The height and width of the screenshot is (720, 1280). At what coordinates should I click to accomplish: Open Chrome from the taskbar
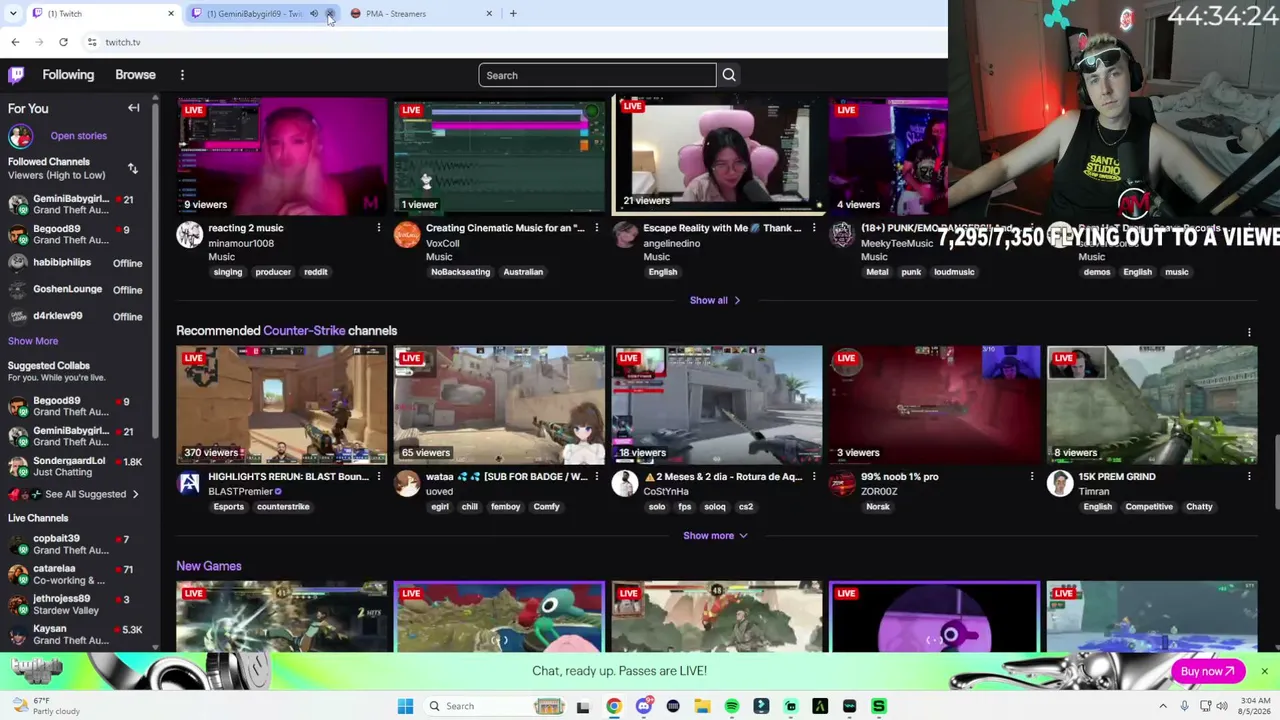(x=614, y=706)
